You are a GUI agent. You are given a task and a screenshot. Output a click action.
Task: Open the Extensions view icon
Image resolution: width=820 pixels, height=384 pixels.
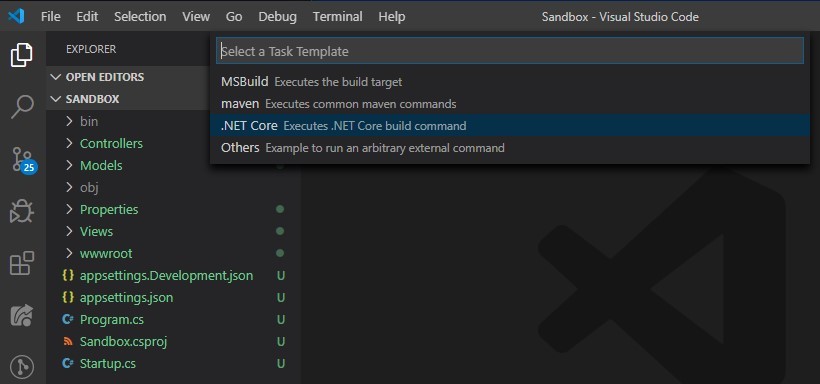click(x=22, y=263)
